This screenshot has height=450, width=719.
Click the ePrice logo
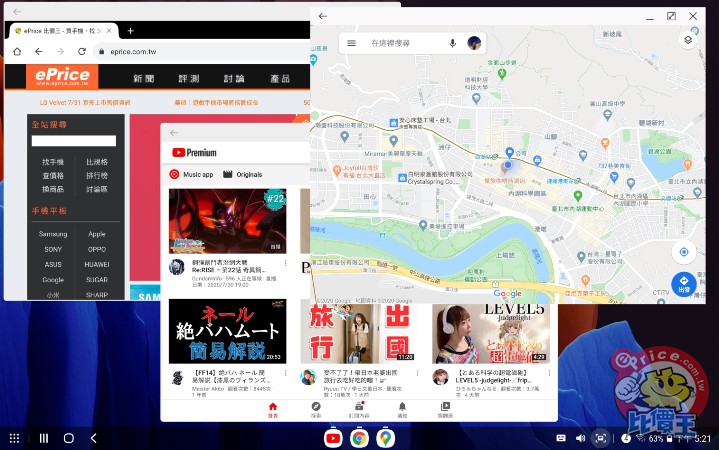[62, 76]
